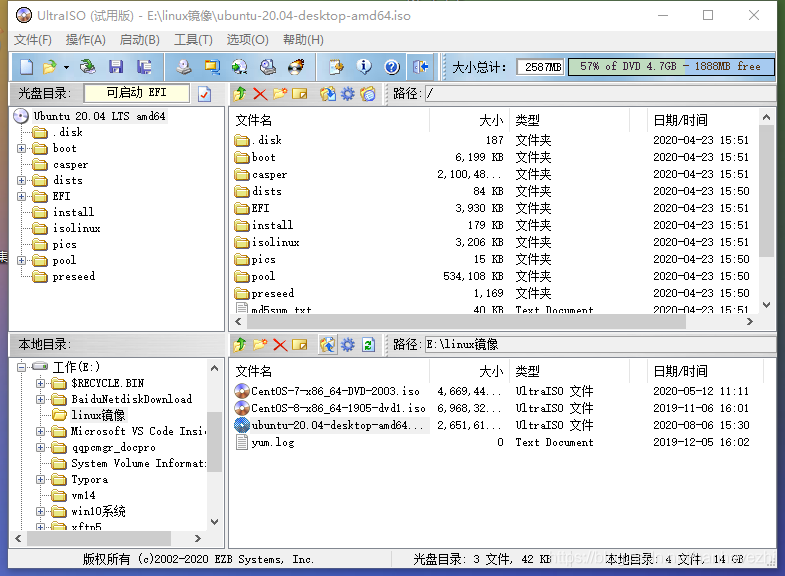Click Add-to-image icon in local pane toolbar
The image size is (785, 576).
[328, 345]
